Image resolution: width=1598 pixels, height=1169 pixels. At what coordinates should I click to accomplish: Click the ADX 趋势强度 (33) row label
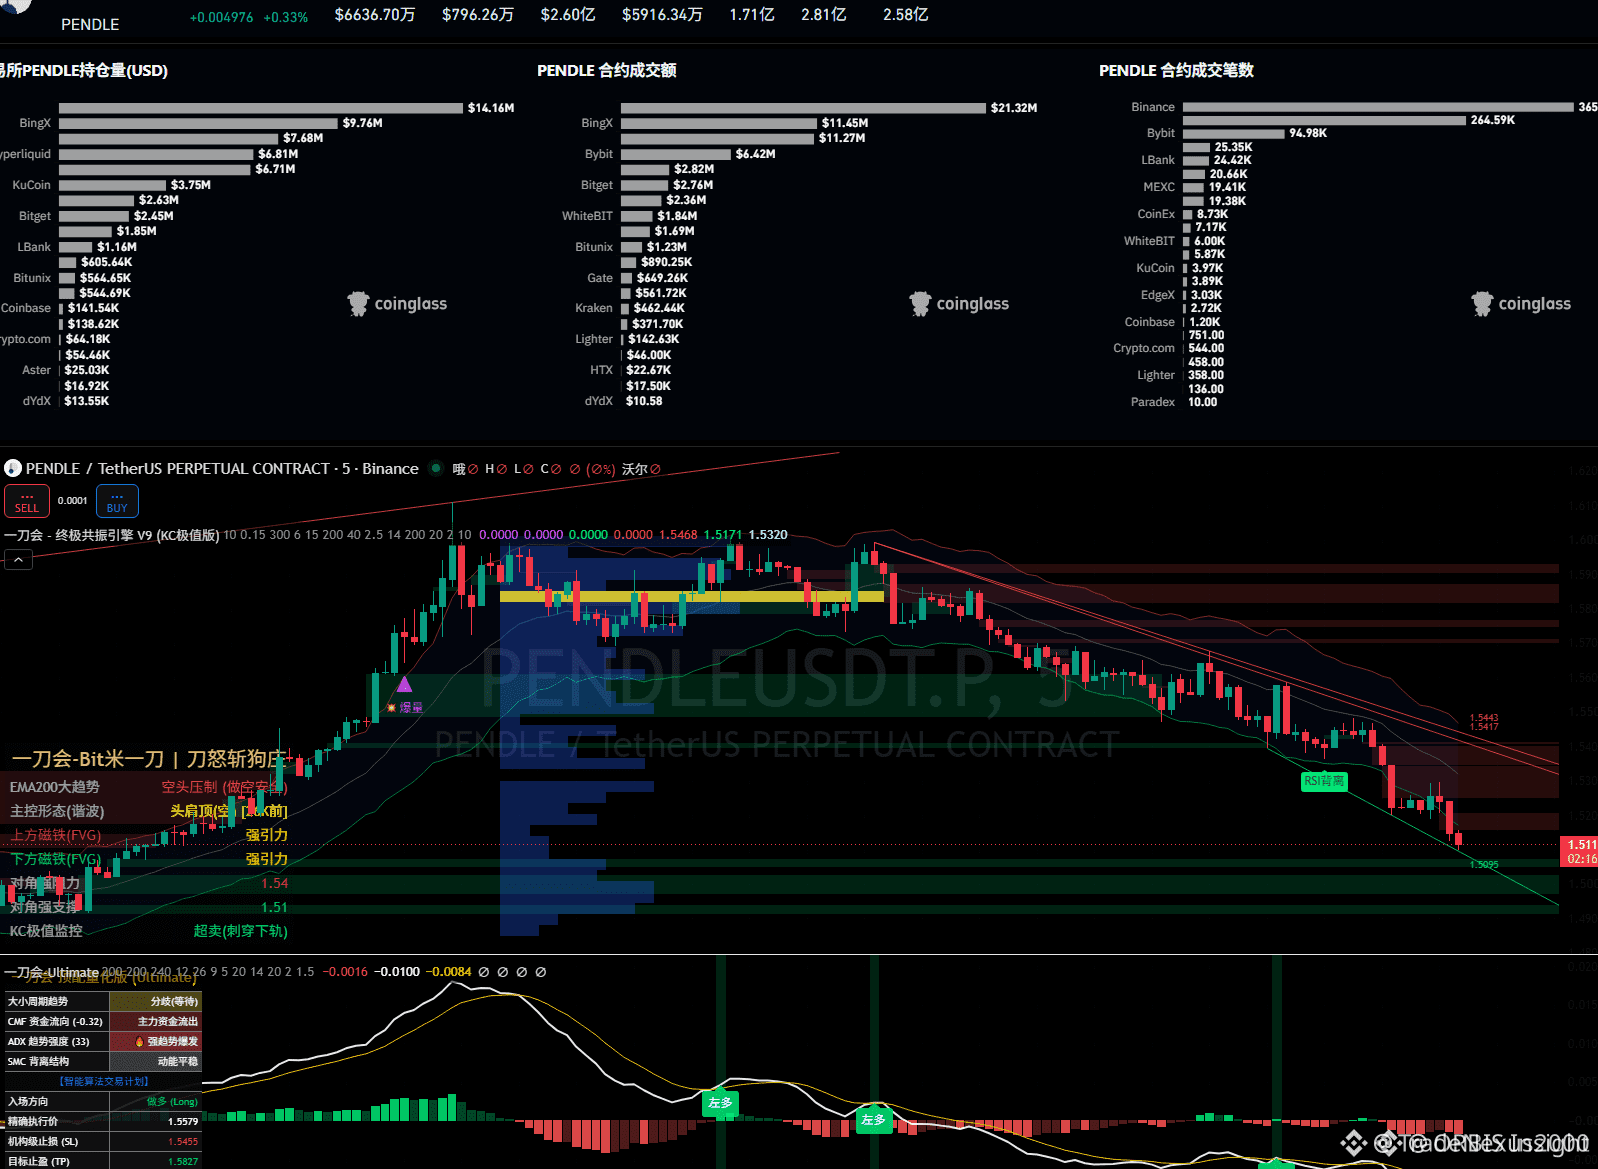[48, 1041]
